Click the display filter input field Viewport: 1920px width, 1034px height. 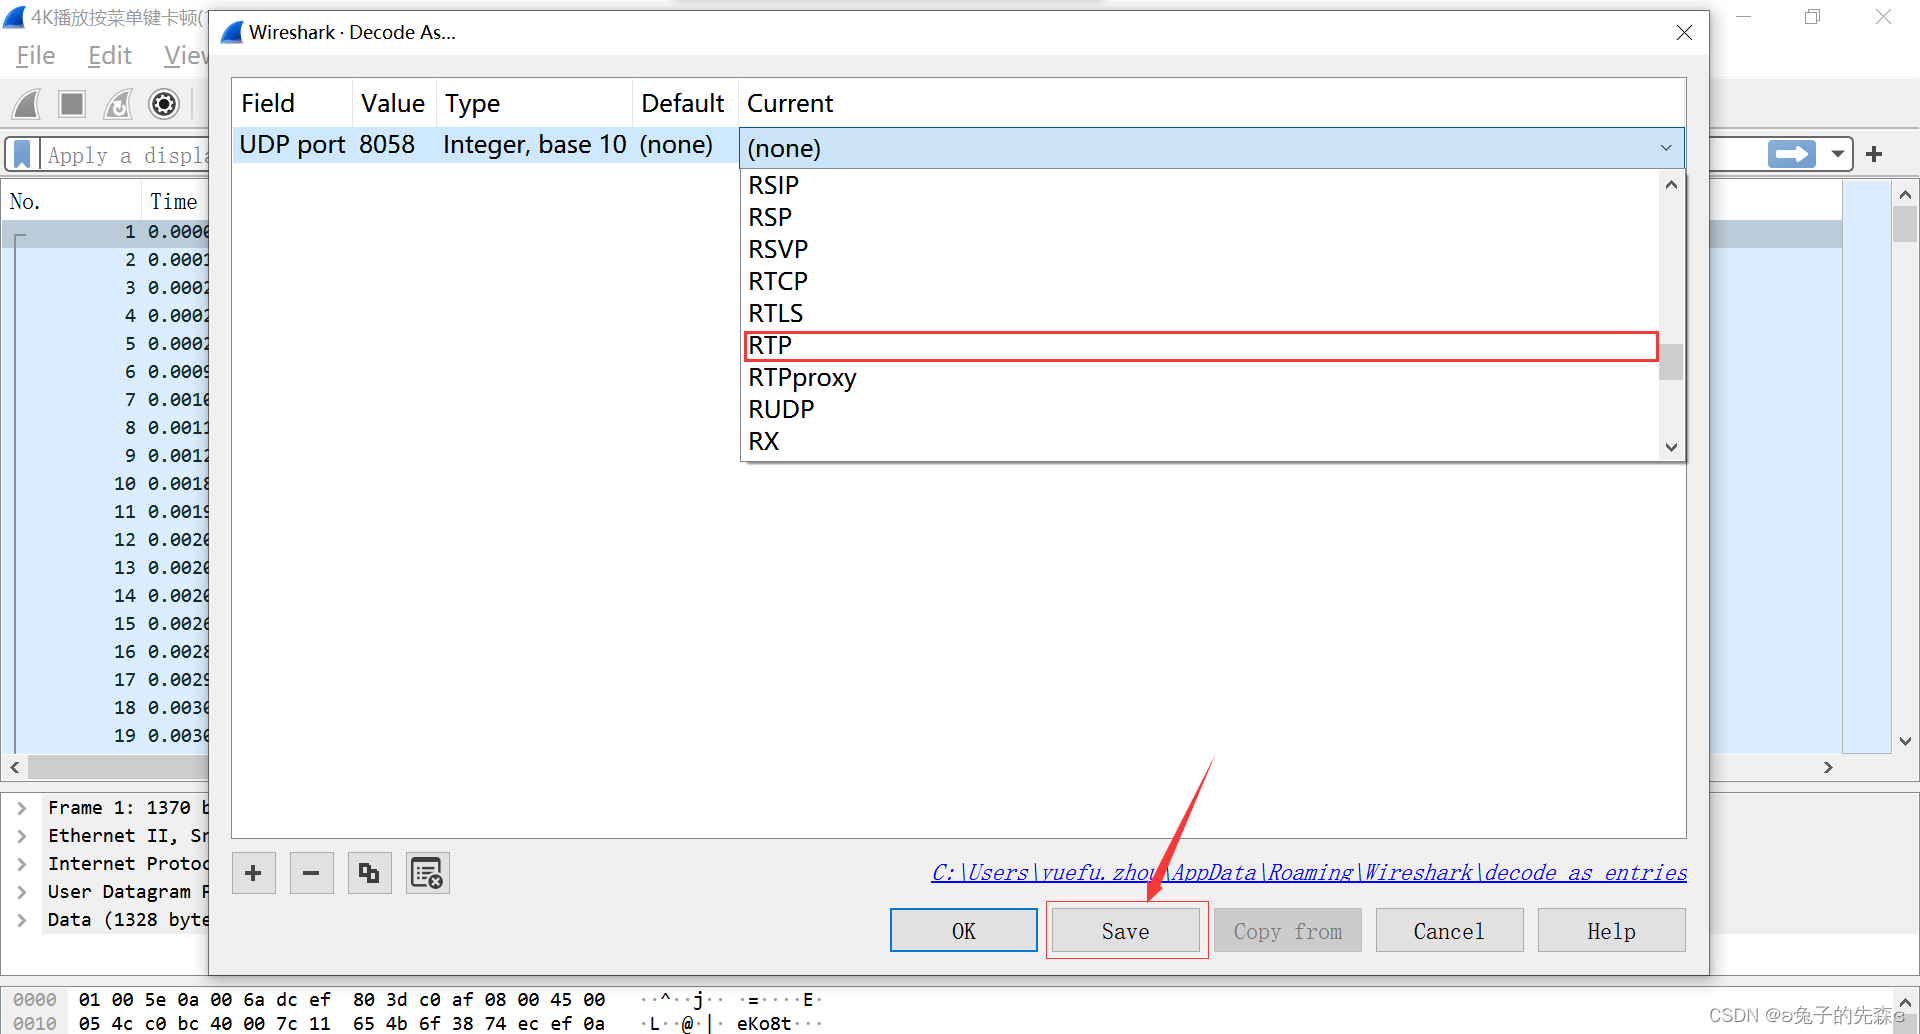point(126,155)
